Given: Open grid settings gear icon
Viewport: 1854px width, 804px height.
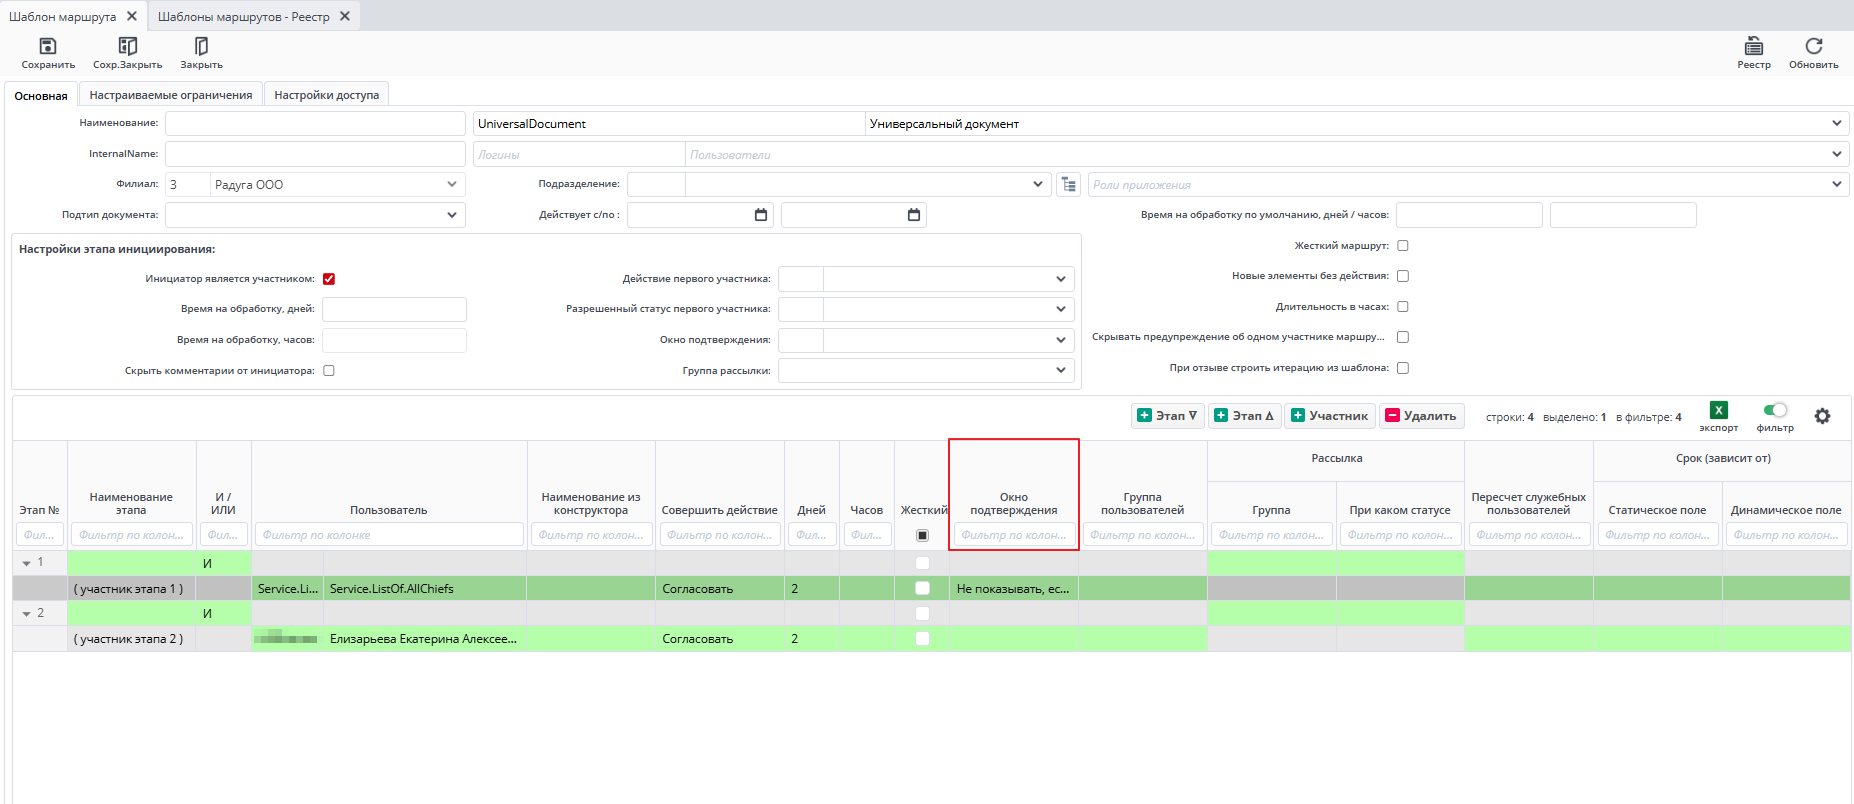Looking at the screenshot, I should [x=1822, y=416].
